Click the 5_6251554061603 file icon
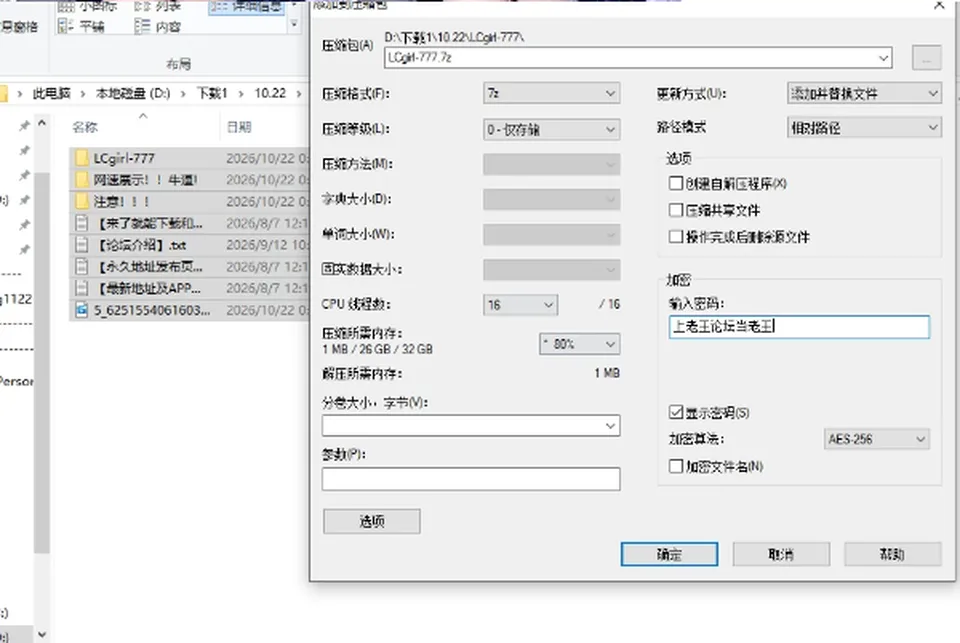The image size is (960, 643). coord(81,310)
